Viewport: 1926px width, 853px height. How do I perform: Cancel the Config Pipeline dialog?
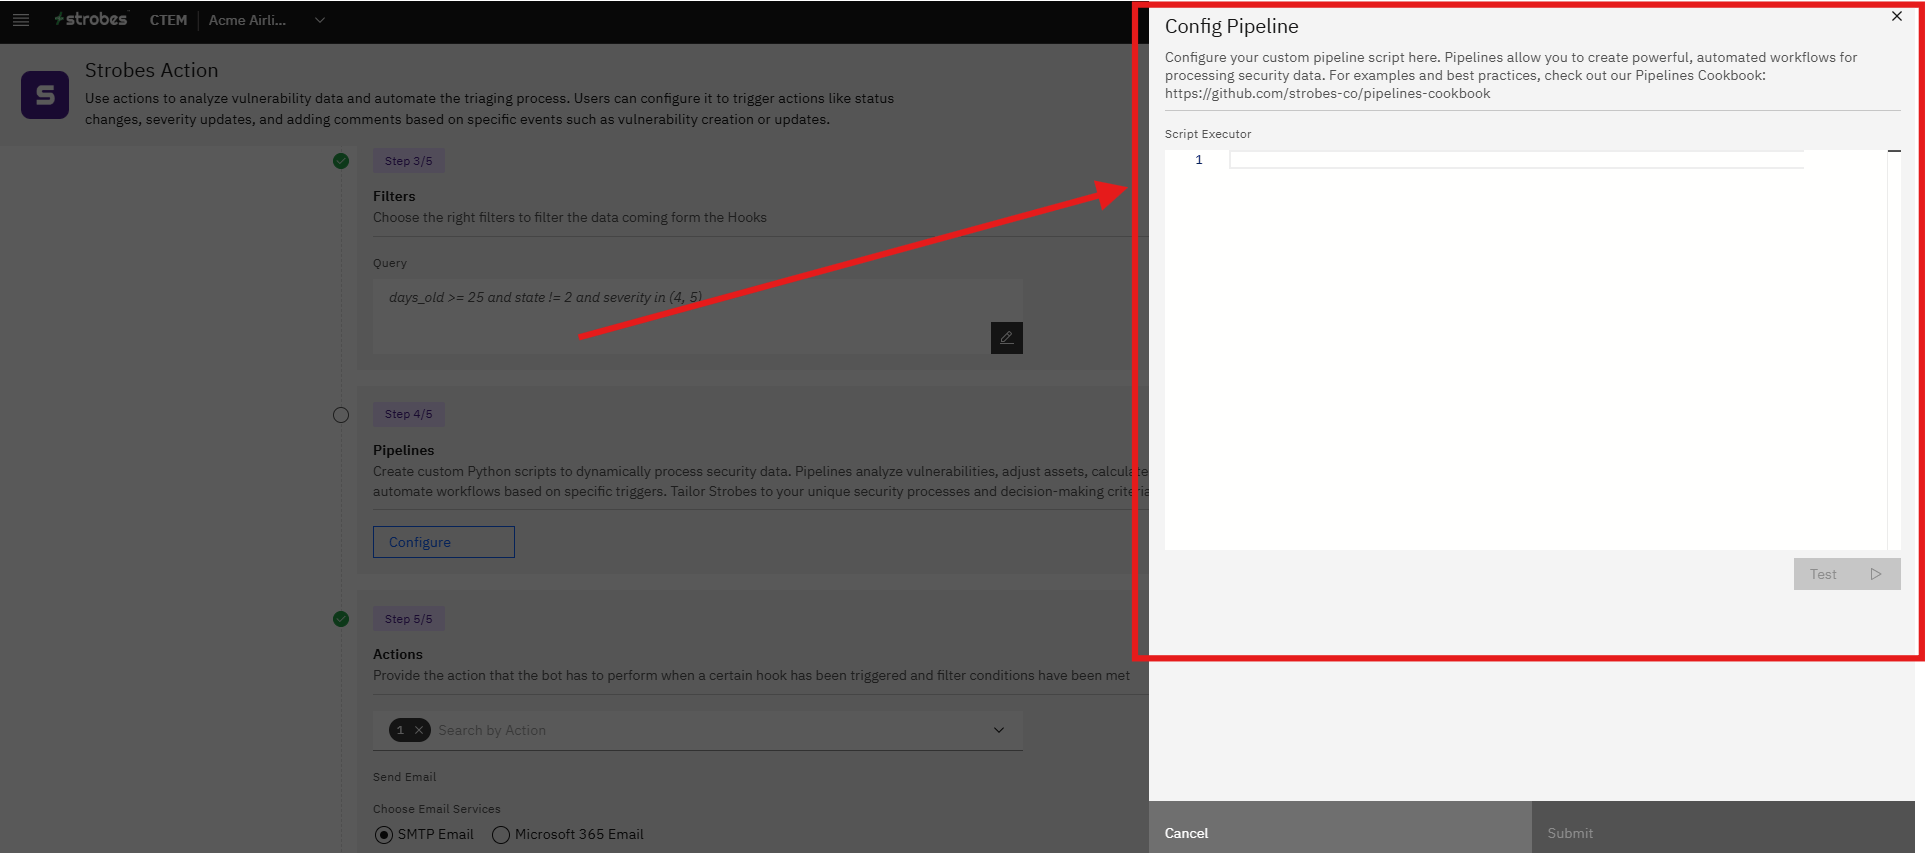point(1340,828)
